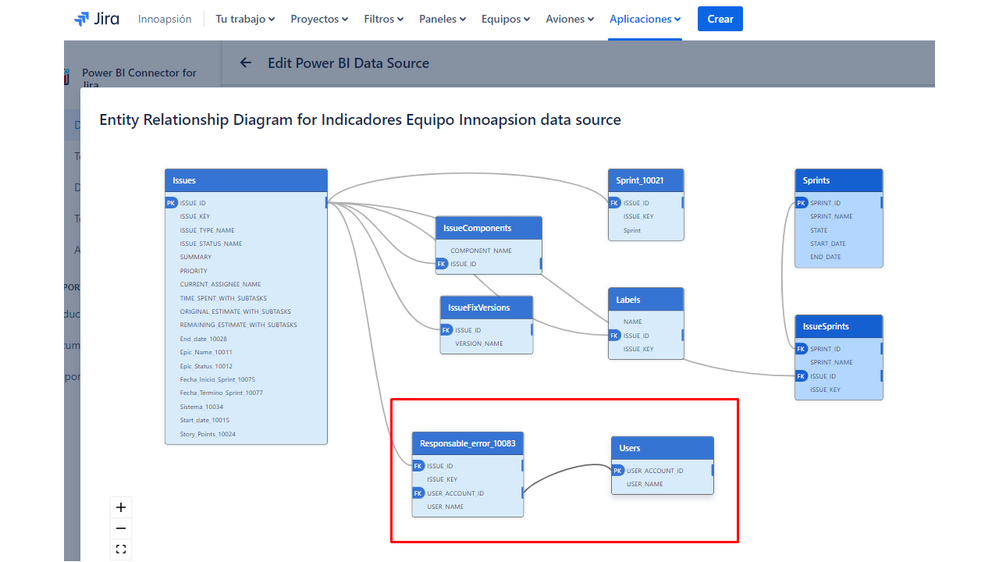Viewport: 999px width, 562px height.
Task: Click the FK badge of ISSUE_ID in Responsable_error_10083
Action: [x=418, y=466]
